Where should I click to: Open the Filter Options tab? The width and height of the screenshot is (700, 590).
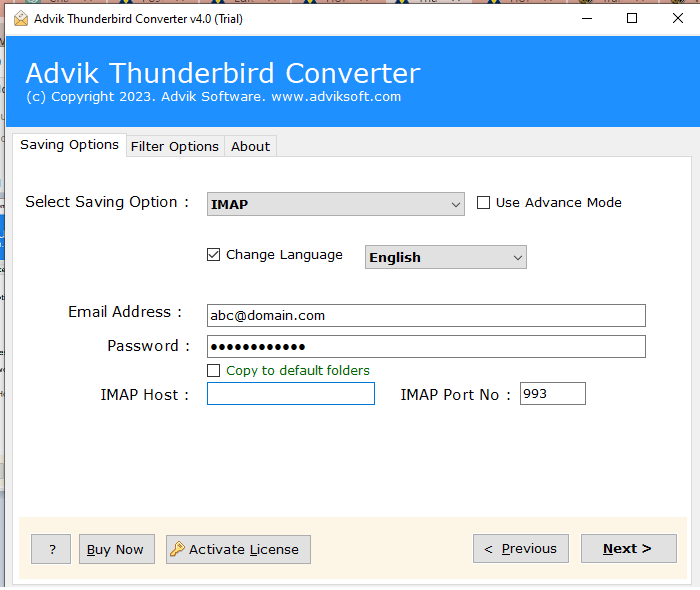[x=175, y=146]
